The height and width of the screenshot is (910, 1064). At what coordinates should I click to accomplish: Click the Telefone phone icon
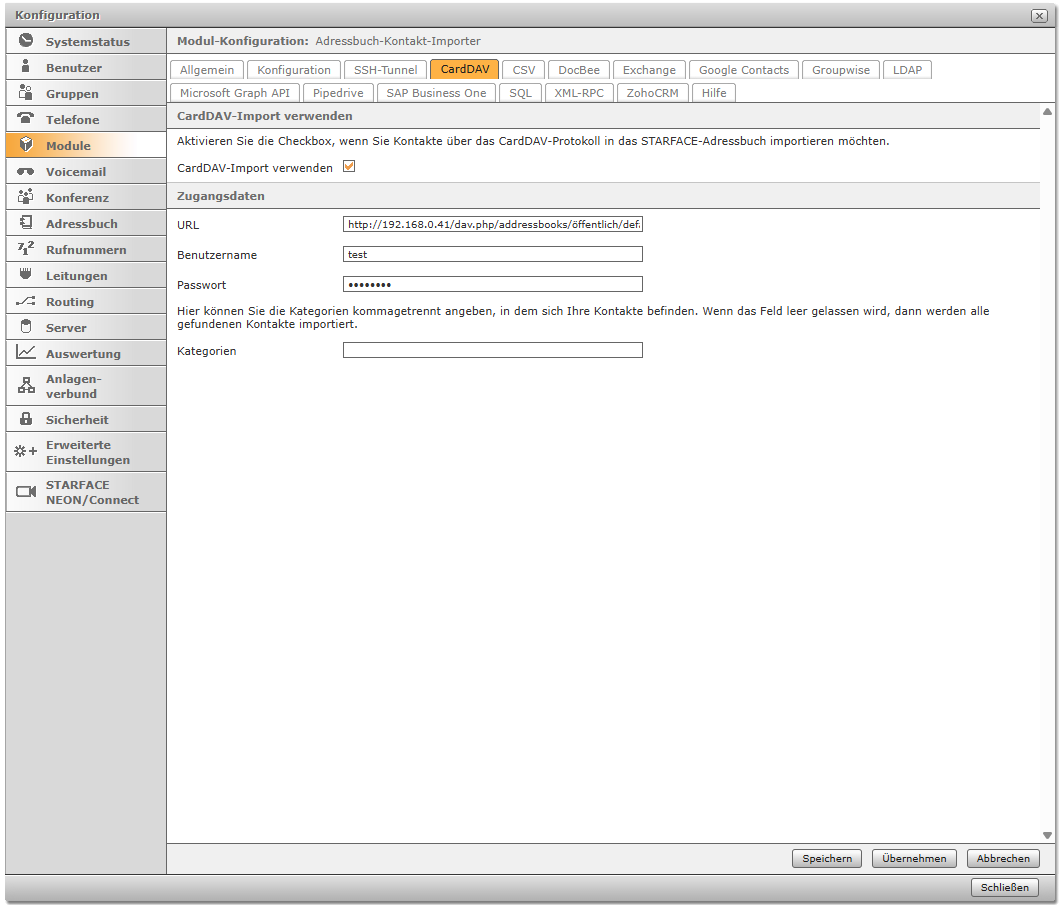click(26, 119)
